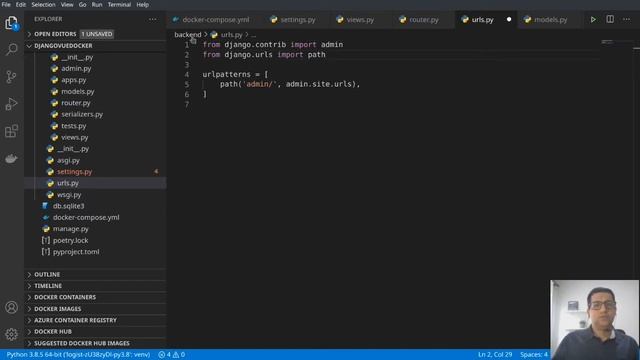Image resolution: width=640 pixels, height=360 pixels.
Task: Expand the Docker Images section
Action: (58, 309)
